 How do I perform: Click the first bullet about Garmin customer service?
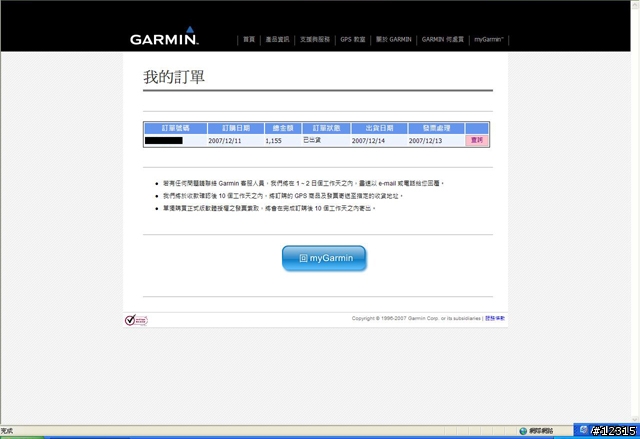(x=303, y=184)
